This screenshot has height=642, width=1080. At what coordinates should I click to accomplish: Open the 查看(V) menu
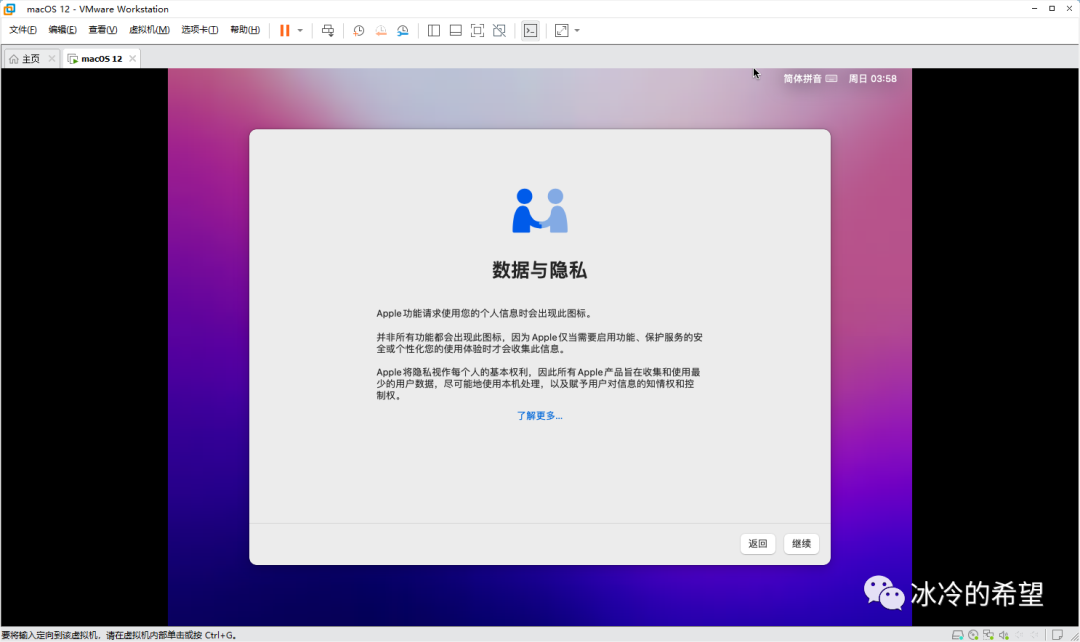(x=102, y=30)
